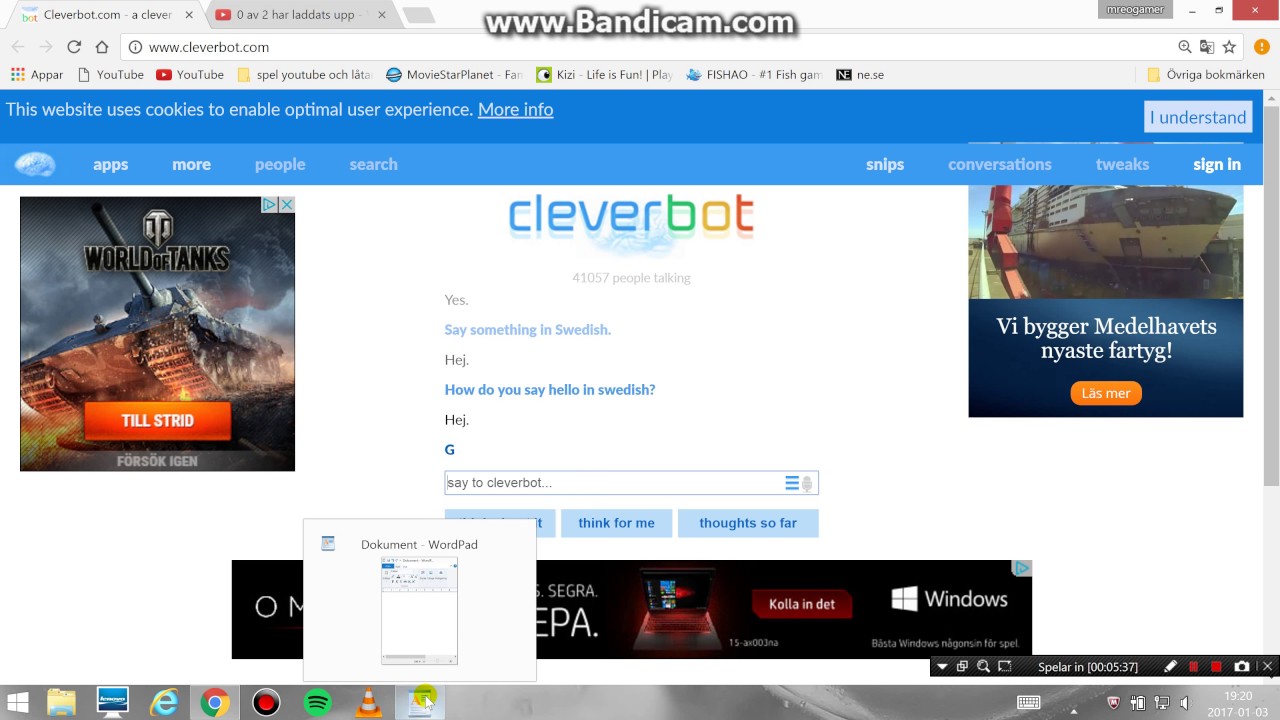The width and height of the screenshot is (1280, 720).
Task: Click the think for me button
Action: click(616, 523)
